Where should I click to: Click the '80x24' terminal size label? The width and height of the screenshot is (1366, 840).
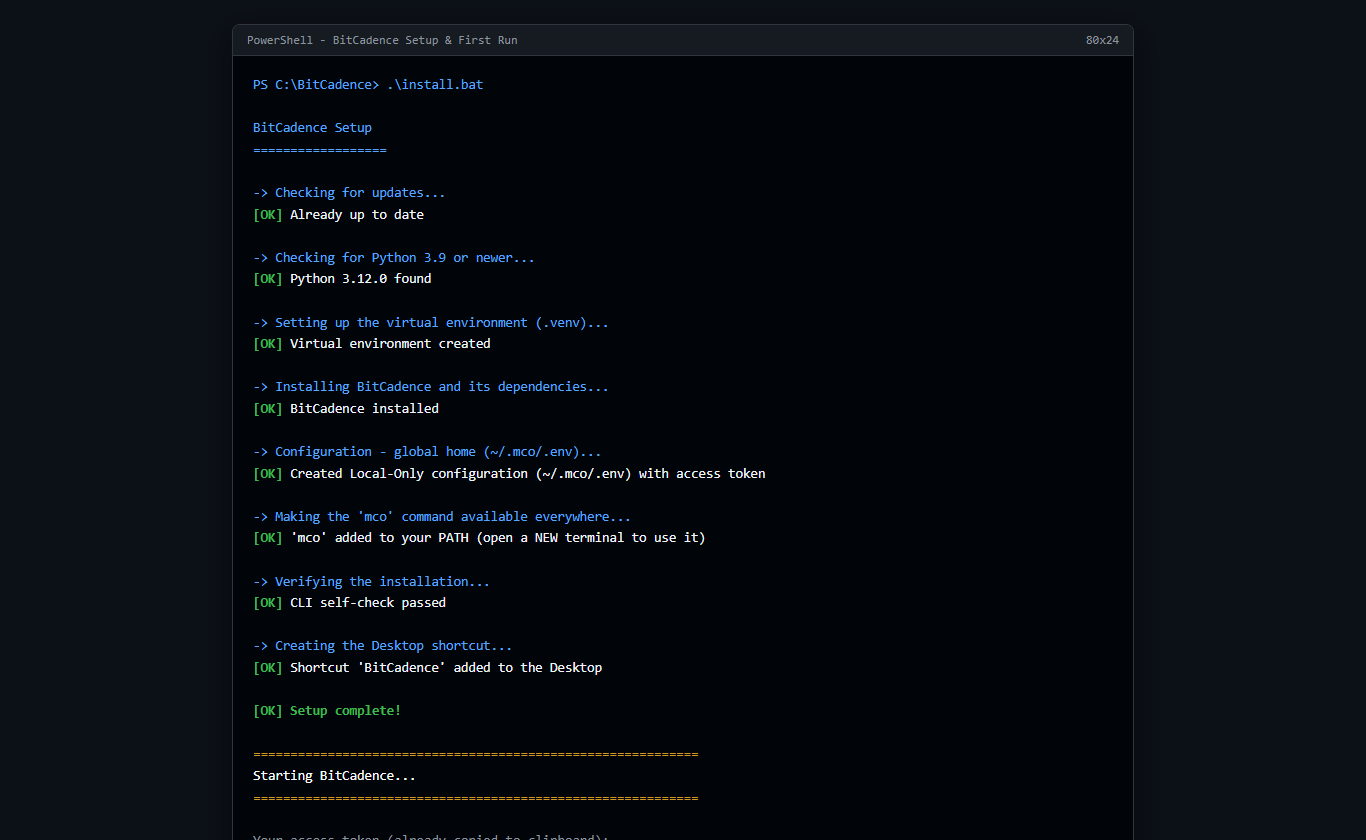(x=1102, y=40)
